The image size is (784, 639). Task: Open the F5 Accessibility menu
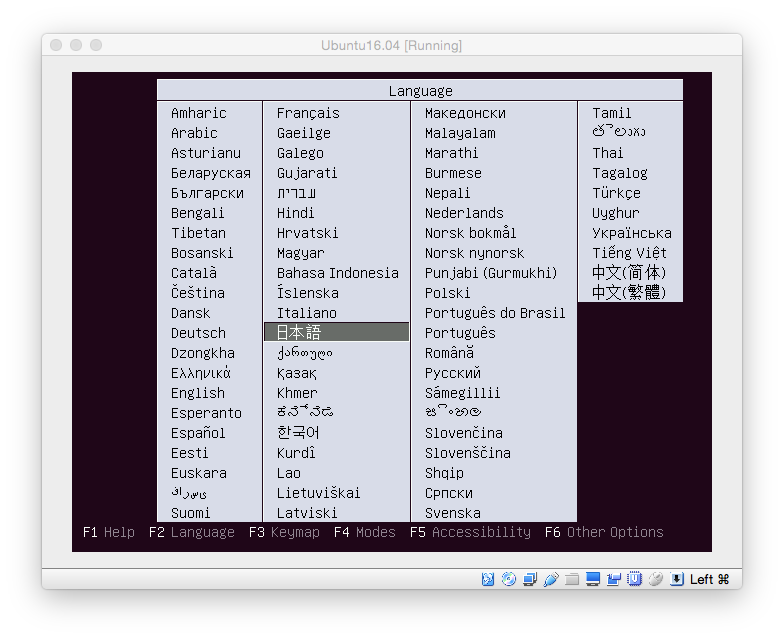470,532
